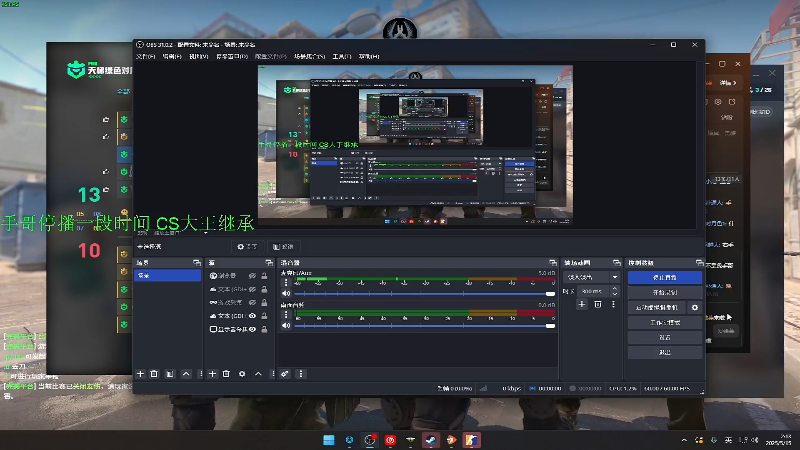Viewport: 800px width, 450px height.
Task: Pop out the Sources dock panel
Action: [269, 263]
